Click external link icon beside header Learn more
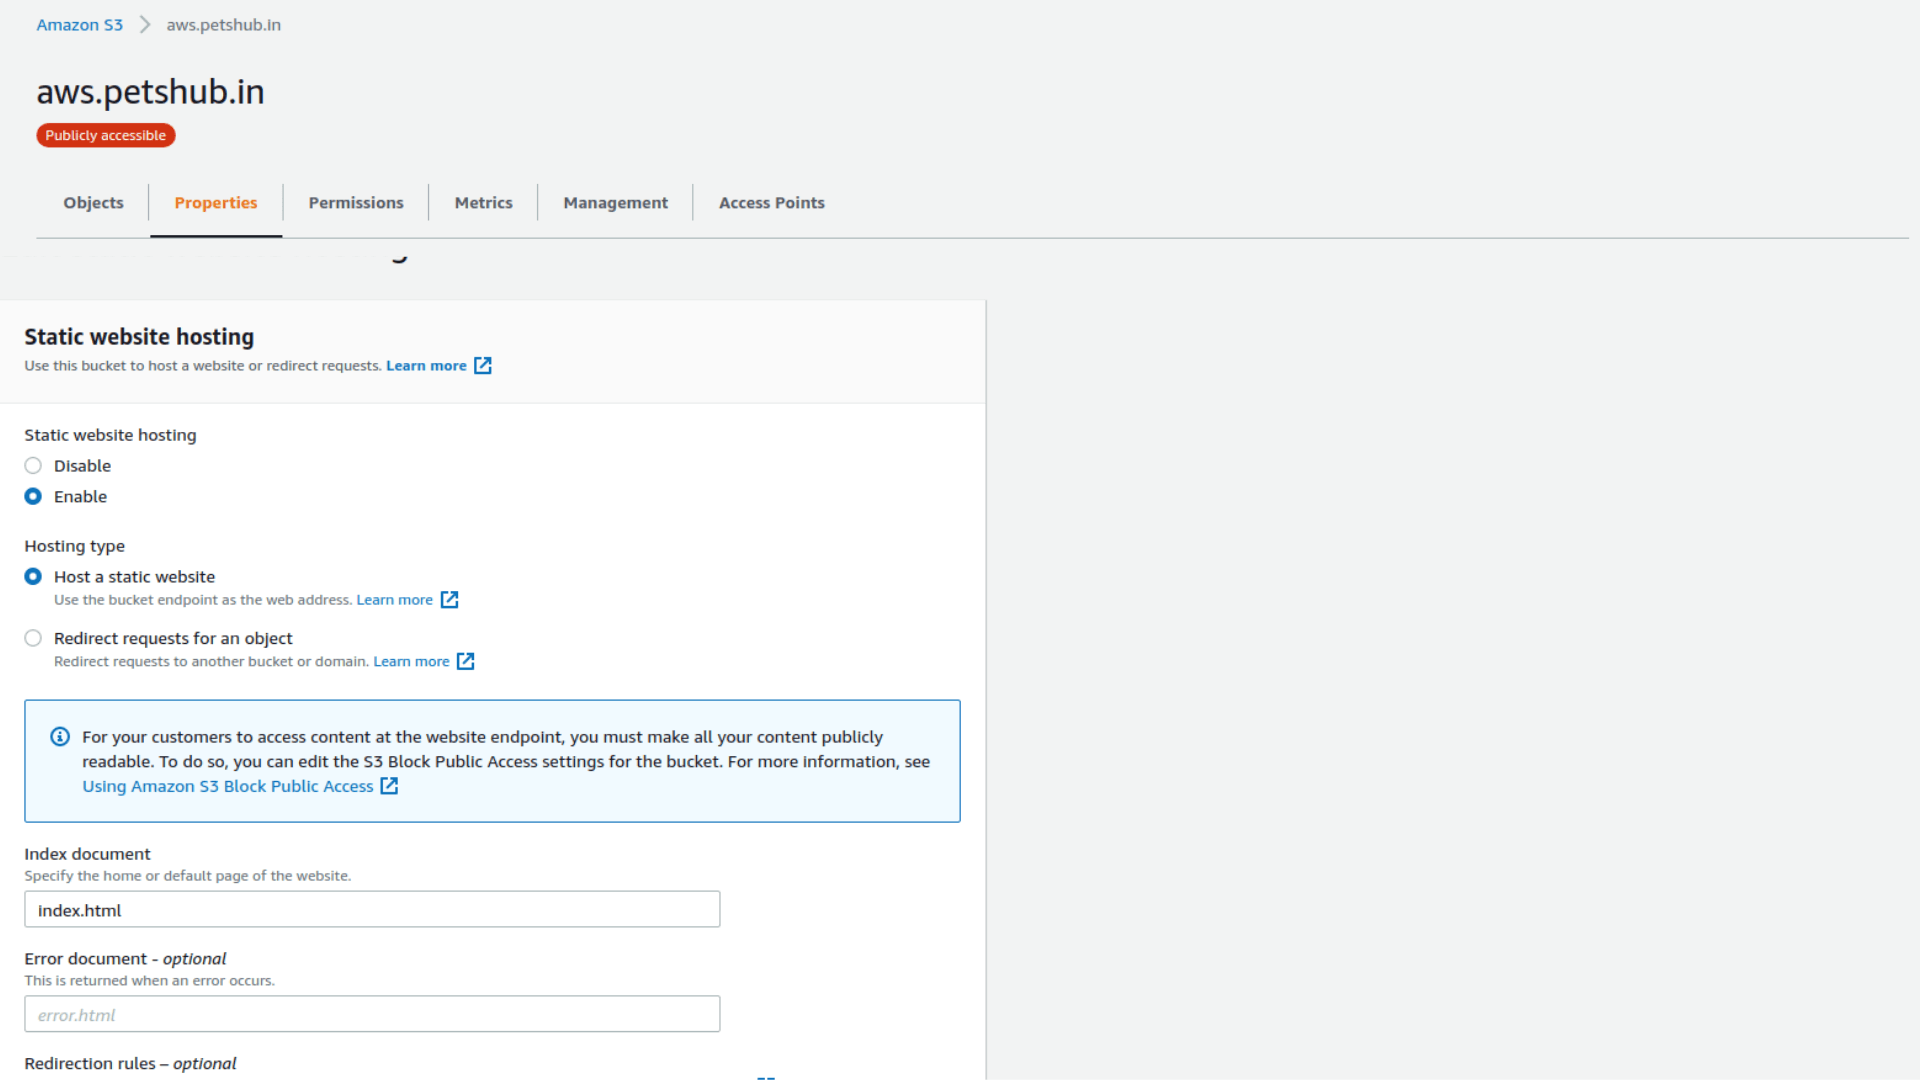Image resolution: width=1920 pixels, height=1080 pixels. tap(483, 366)
